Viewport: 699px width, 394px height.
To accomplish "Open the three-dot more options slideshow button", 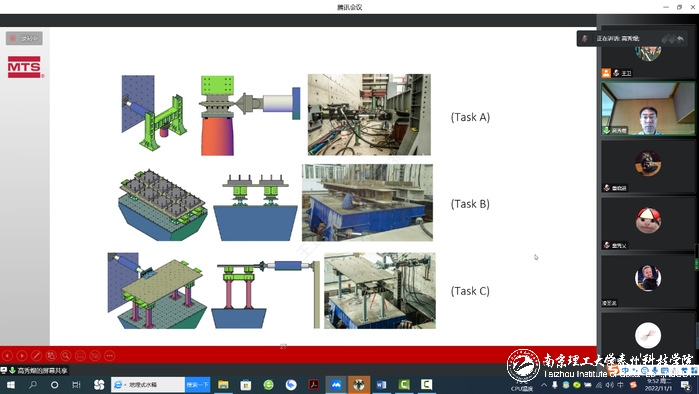I will [110, 356].
